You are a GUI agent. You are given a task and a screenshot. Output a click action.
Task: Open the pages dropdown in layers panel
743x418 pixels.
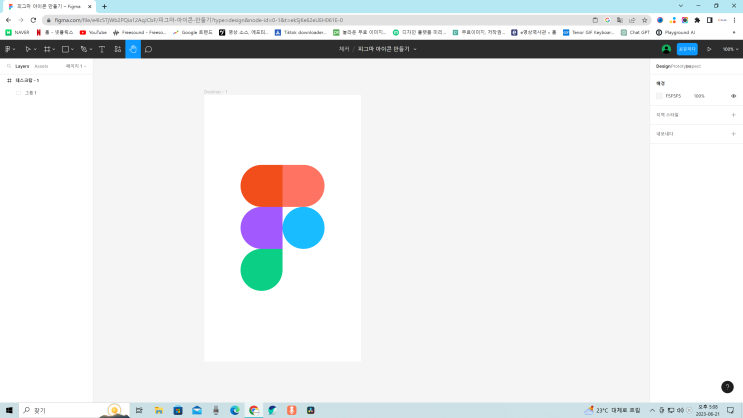76,66
